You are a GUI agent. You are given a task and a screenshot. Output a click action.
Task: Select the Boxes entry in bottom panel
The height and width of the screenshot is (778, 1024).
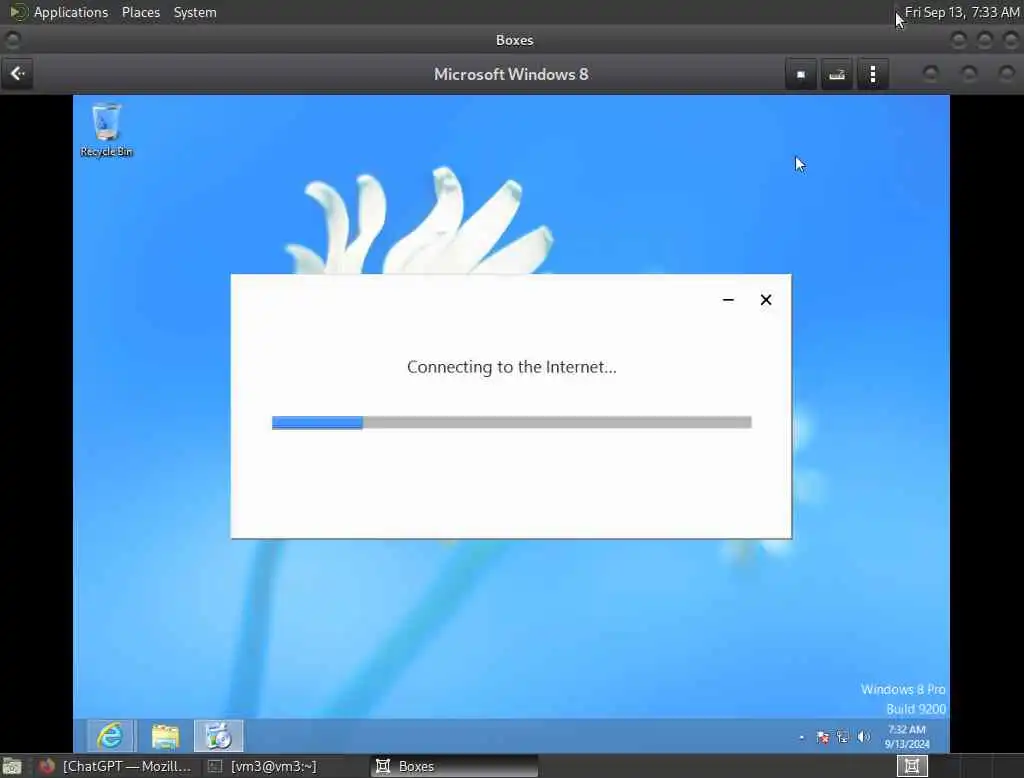coord(455,766)
